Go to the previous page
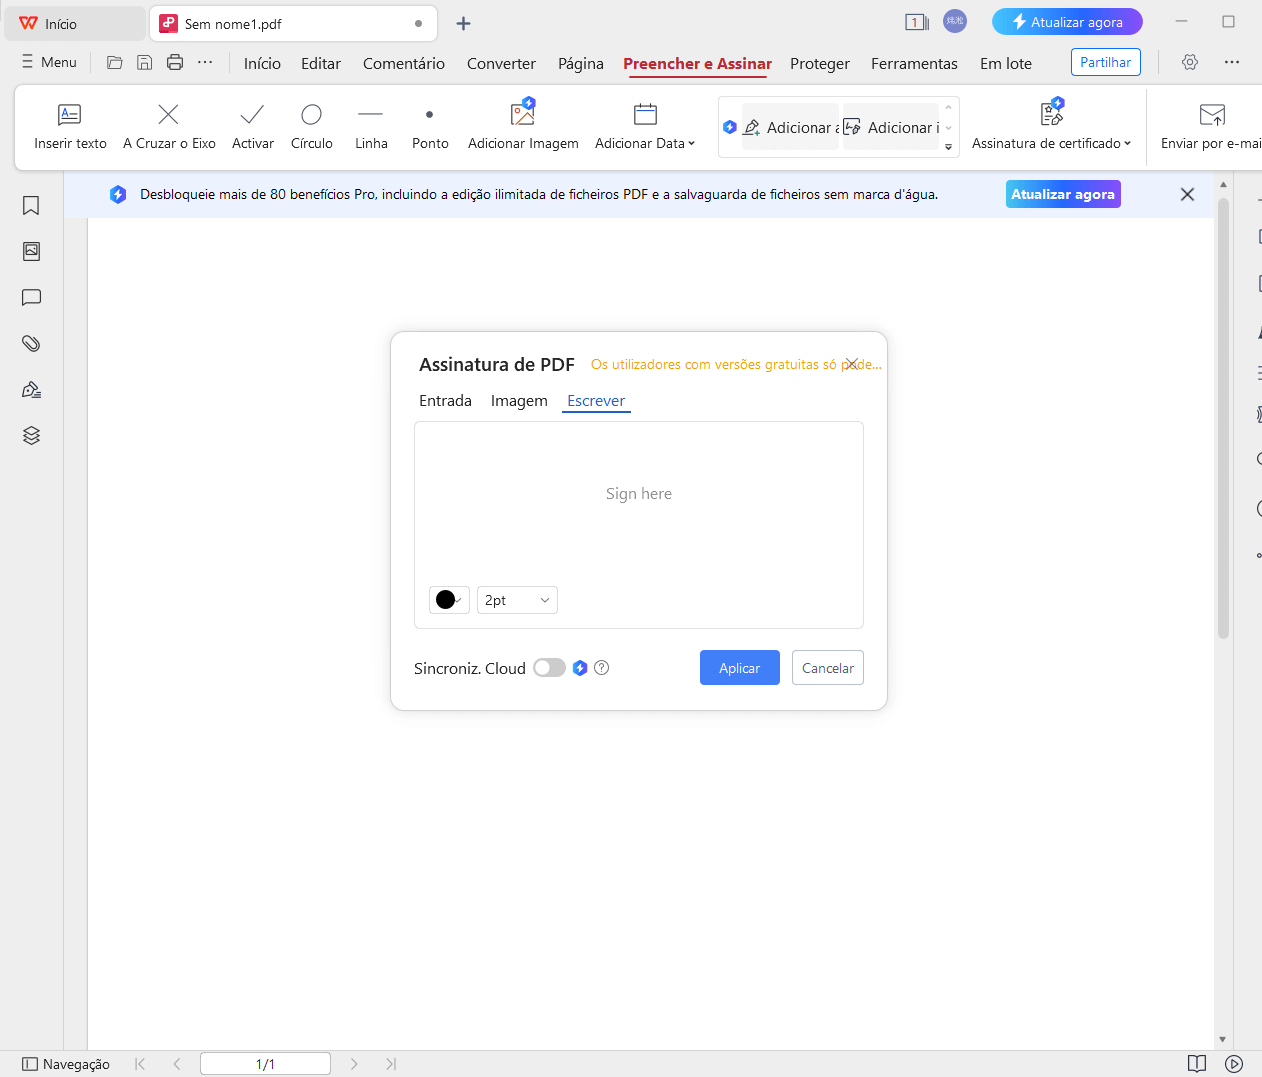Viewport: 1262px width, 1077px height. (x=177, y=1064)
